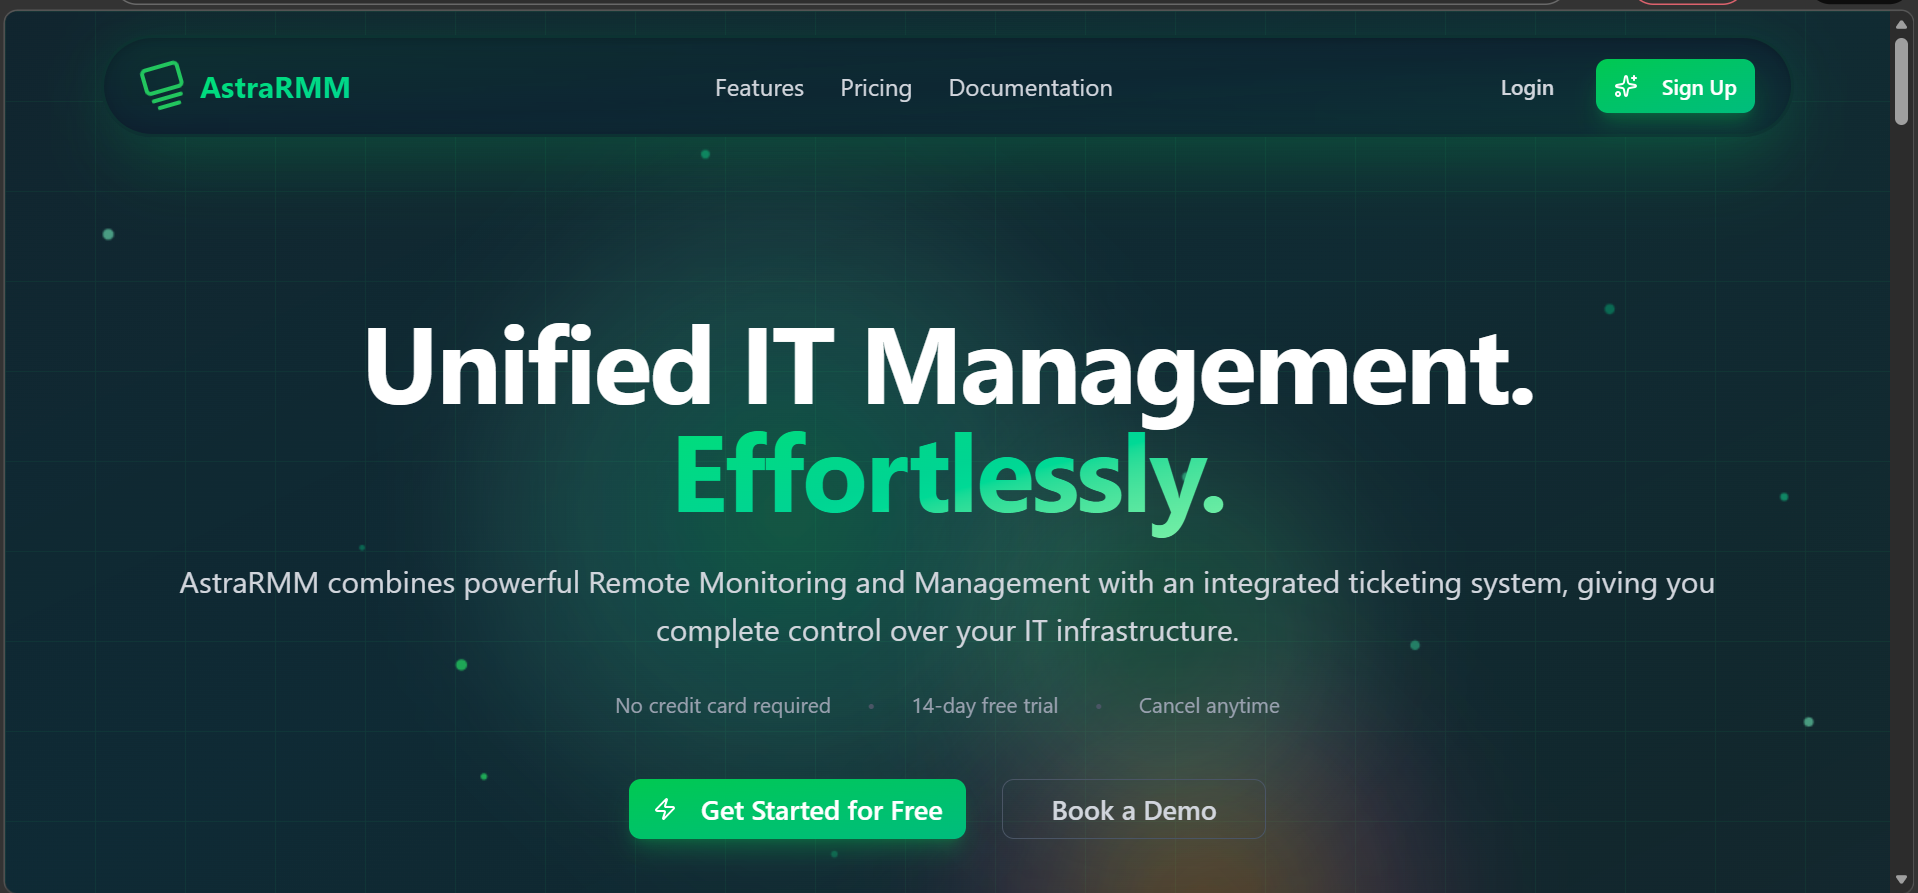
Task: Click the Book a Demo button
Action: pyautogui.click(x=1133, y=810)
